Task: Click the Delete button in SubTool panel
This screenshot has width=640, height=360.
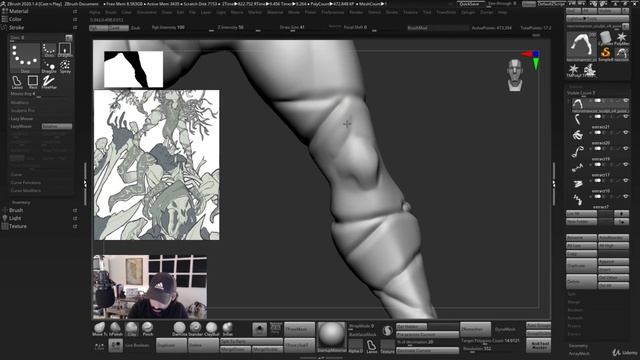Action: [x=581, y=281]
